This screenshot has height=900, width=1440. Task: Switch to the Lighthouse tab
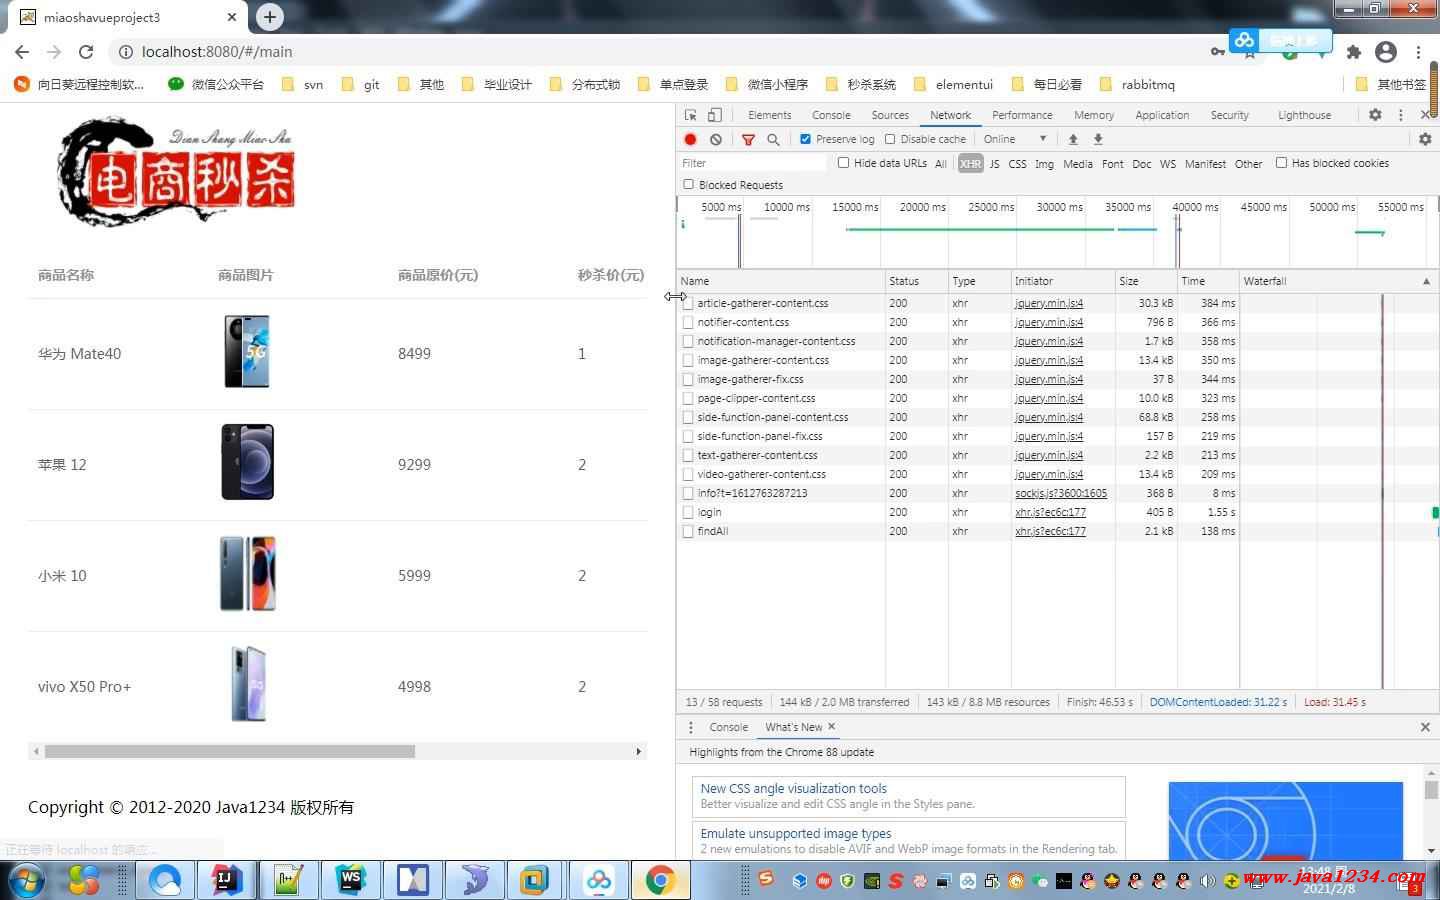tap(1304, 115)
